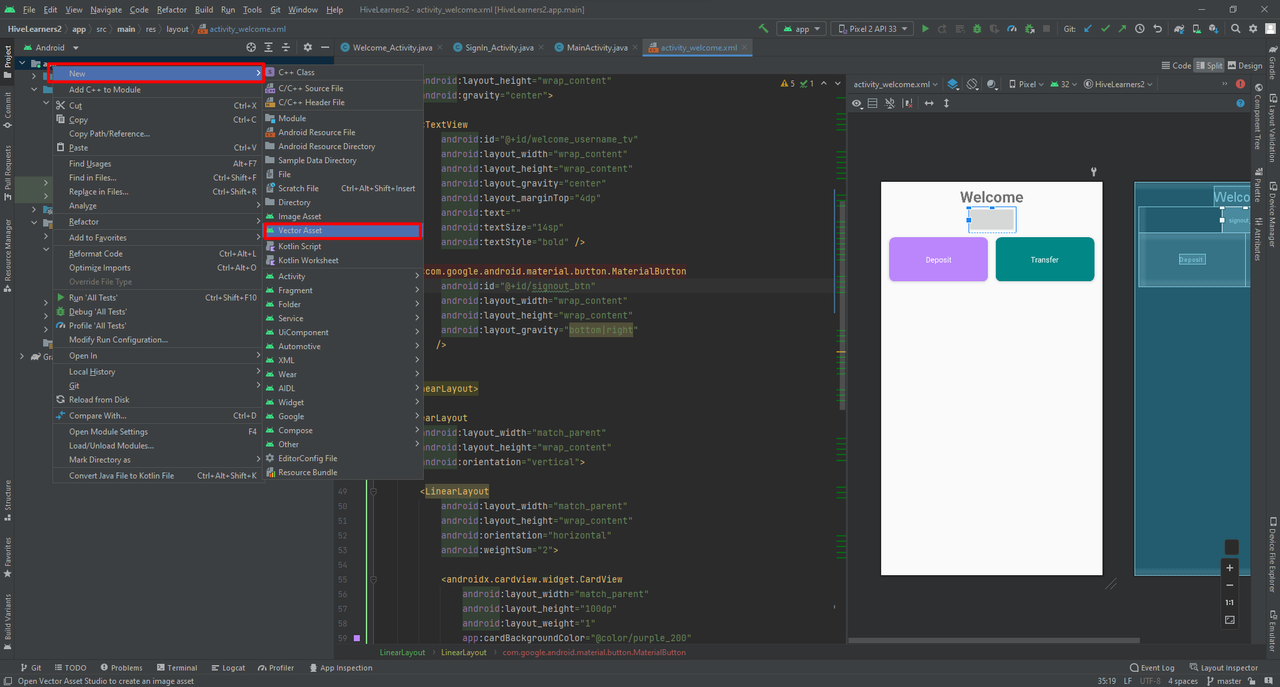Open the Pixel device preview dropdown
The height and width of the screenshot is (687, 1280).
pos(1027,84)
